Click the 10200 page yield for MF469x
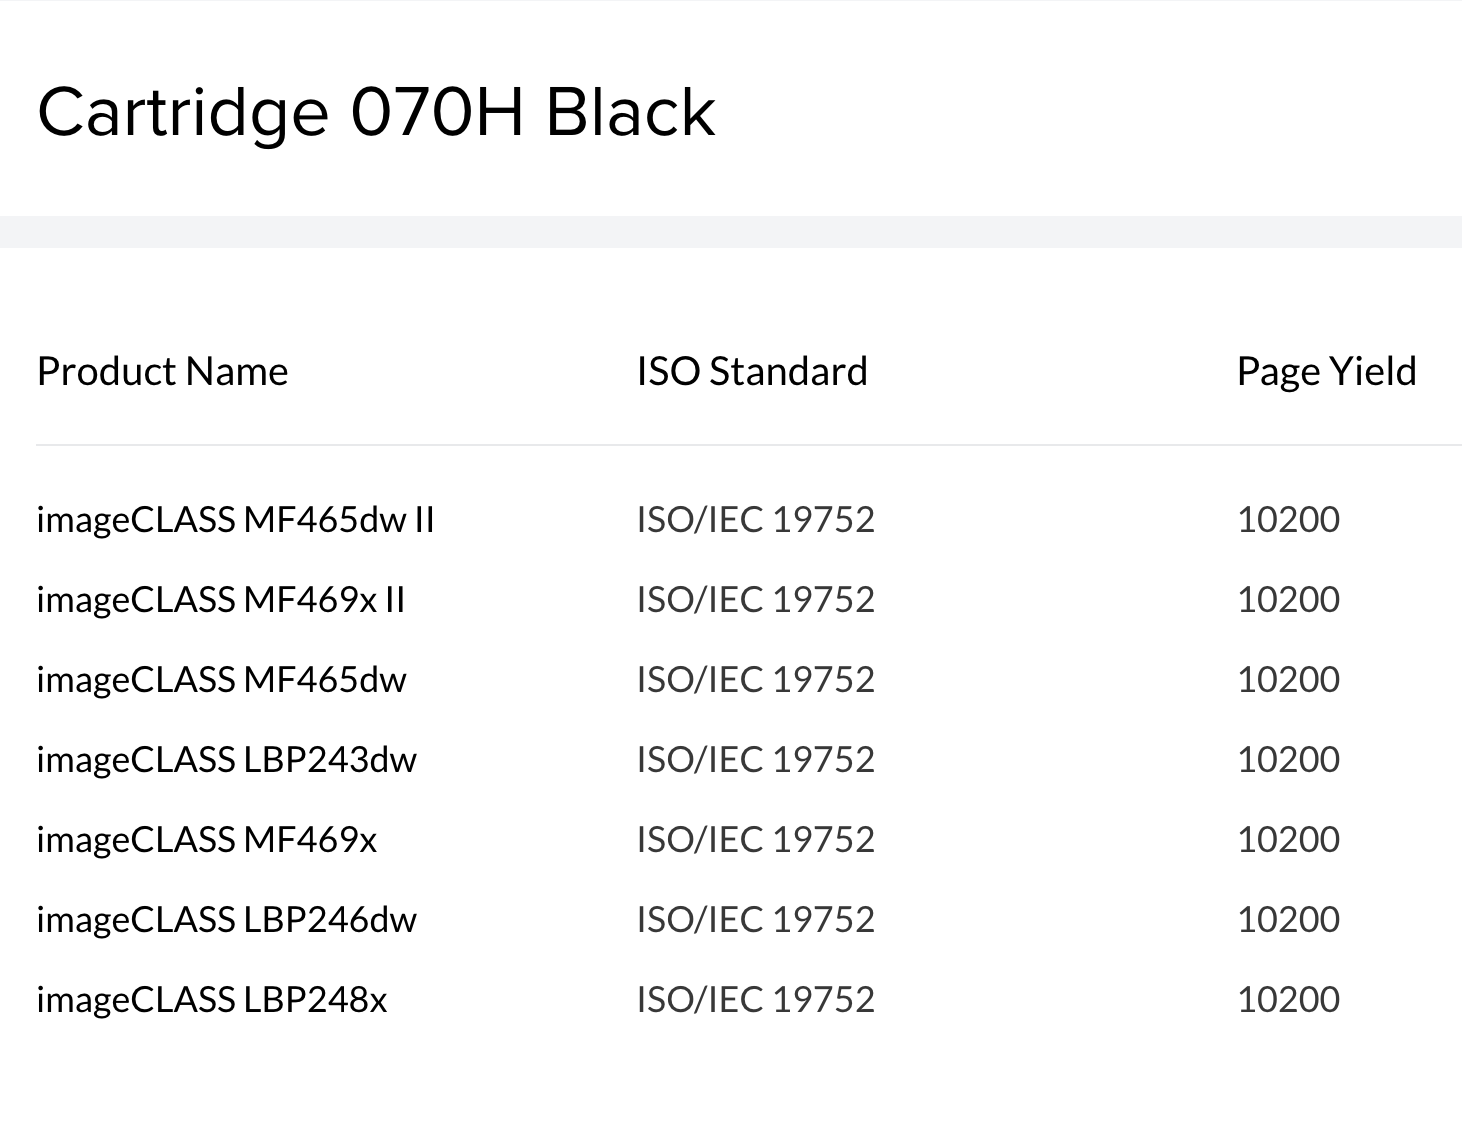1462x1130 pixels. click(1288, 839)
